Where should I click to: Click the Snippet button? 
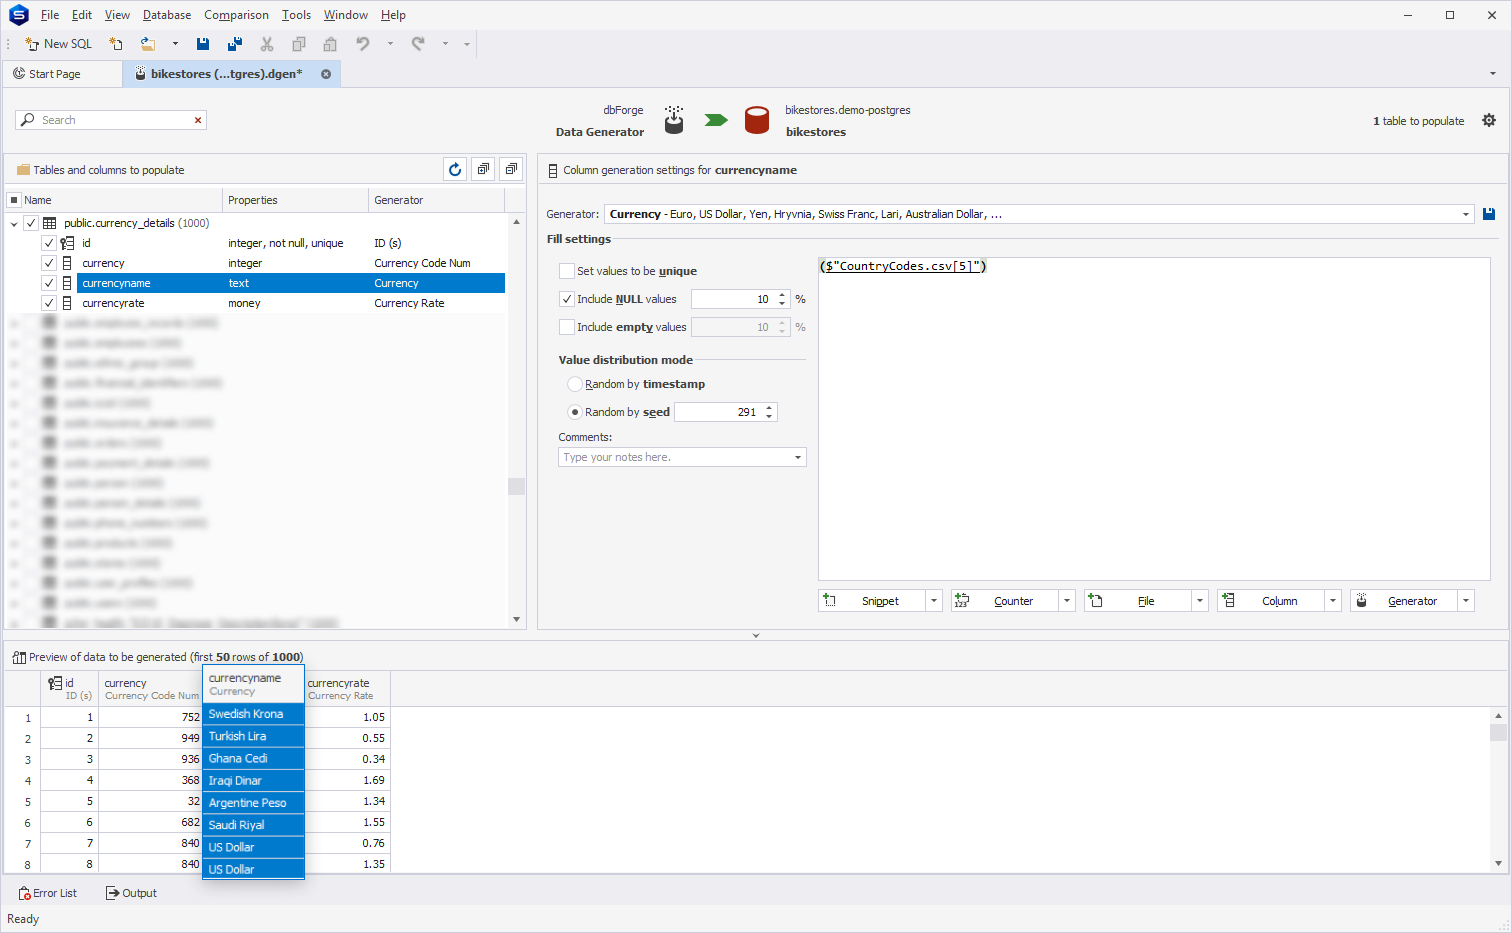(x=872, y=601)
